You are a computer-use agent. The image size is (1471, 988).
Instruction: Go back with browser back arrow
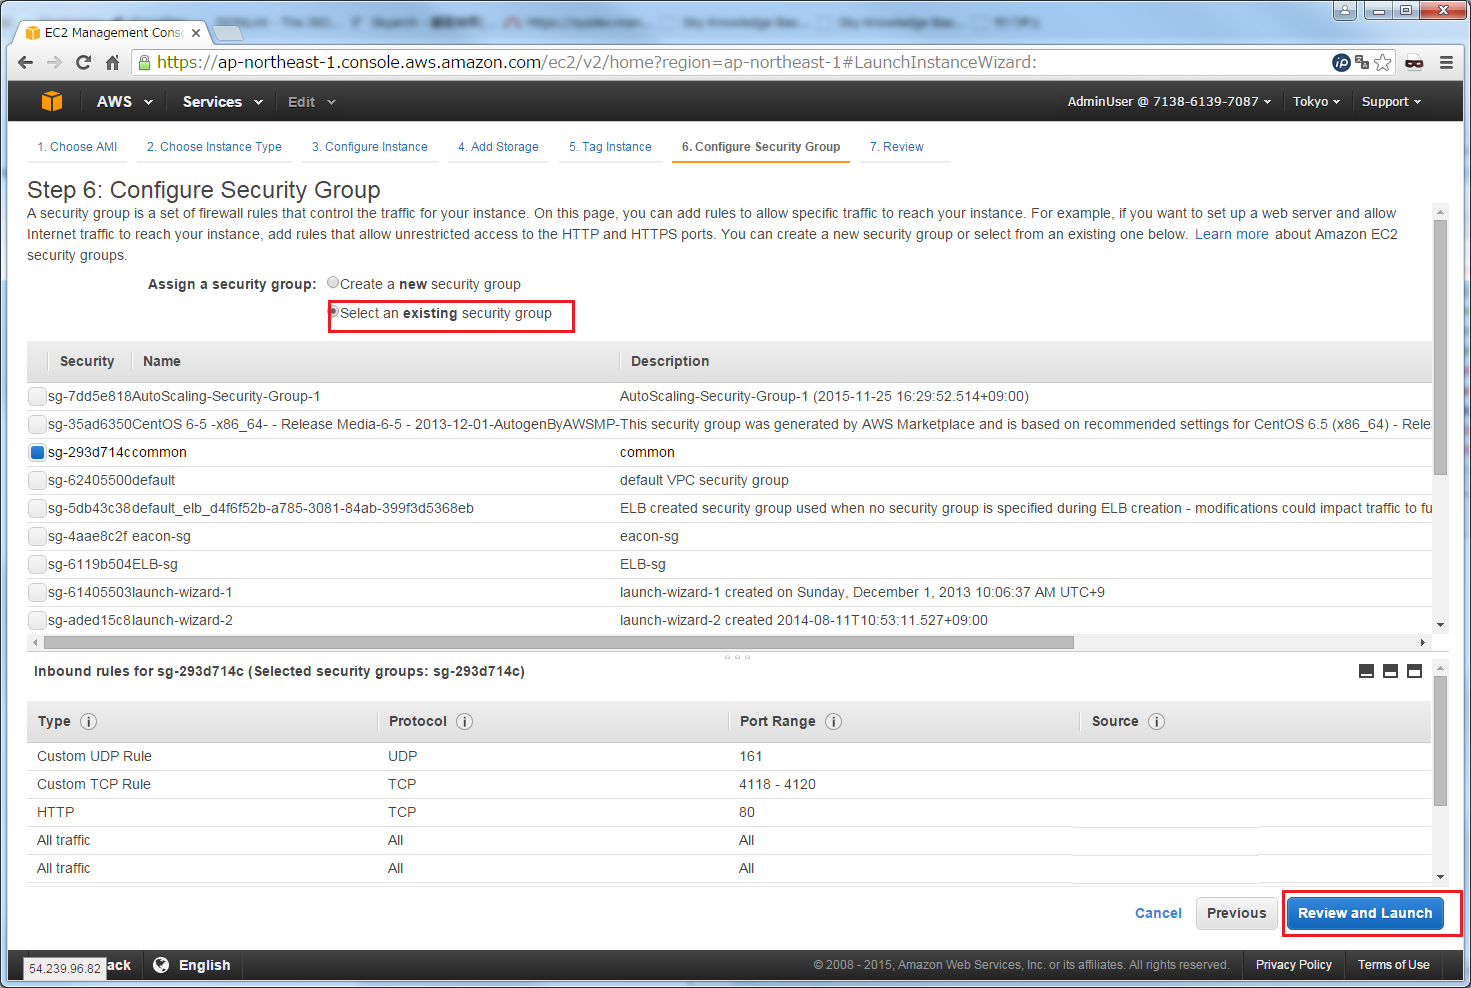26,62
